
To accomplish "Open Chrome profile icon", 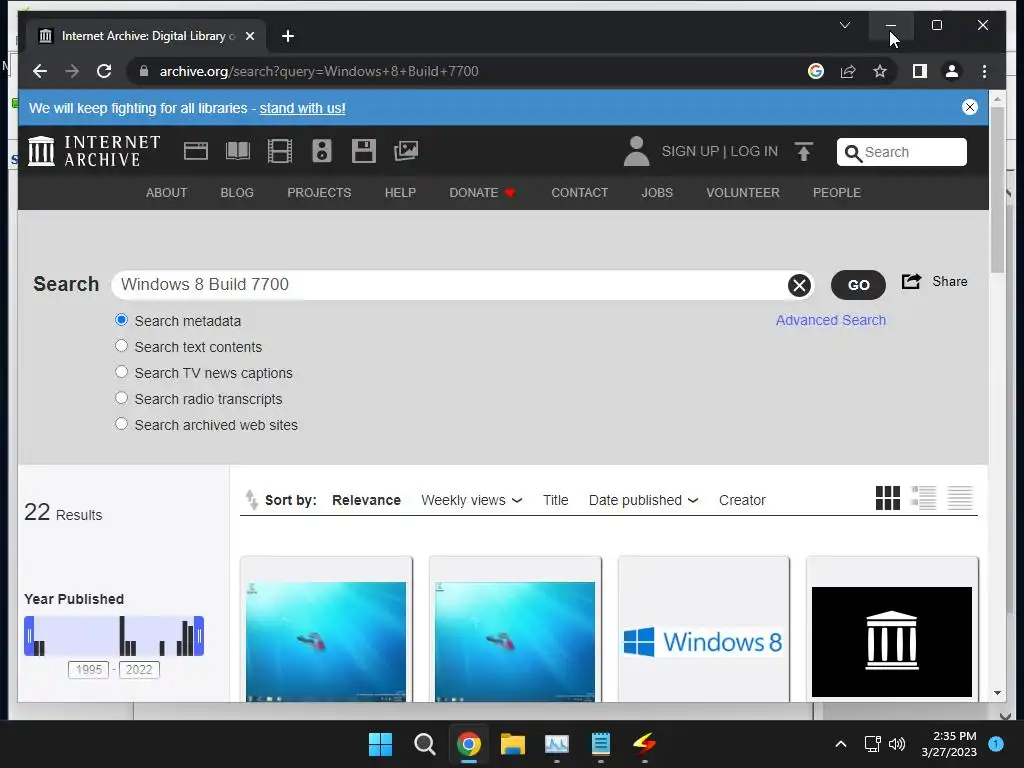I will click(x=952, y=71).
